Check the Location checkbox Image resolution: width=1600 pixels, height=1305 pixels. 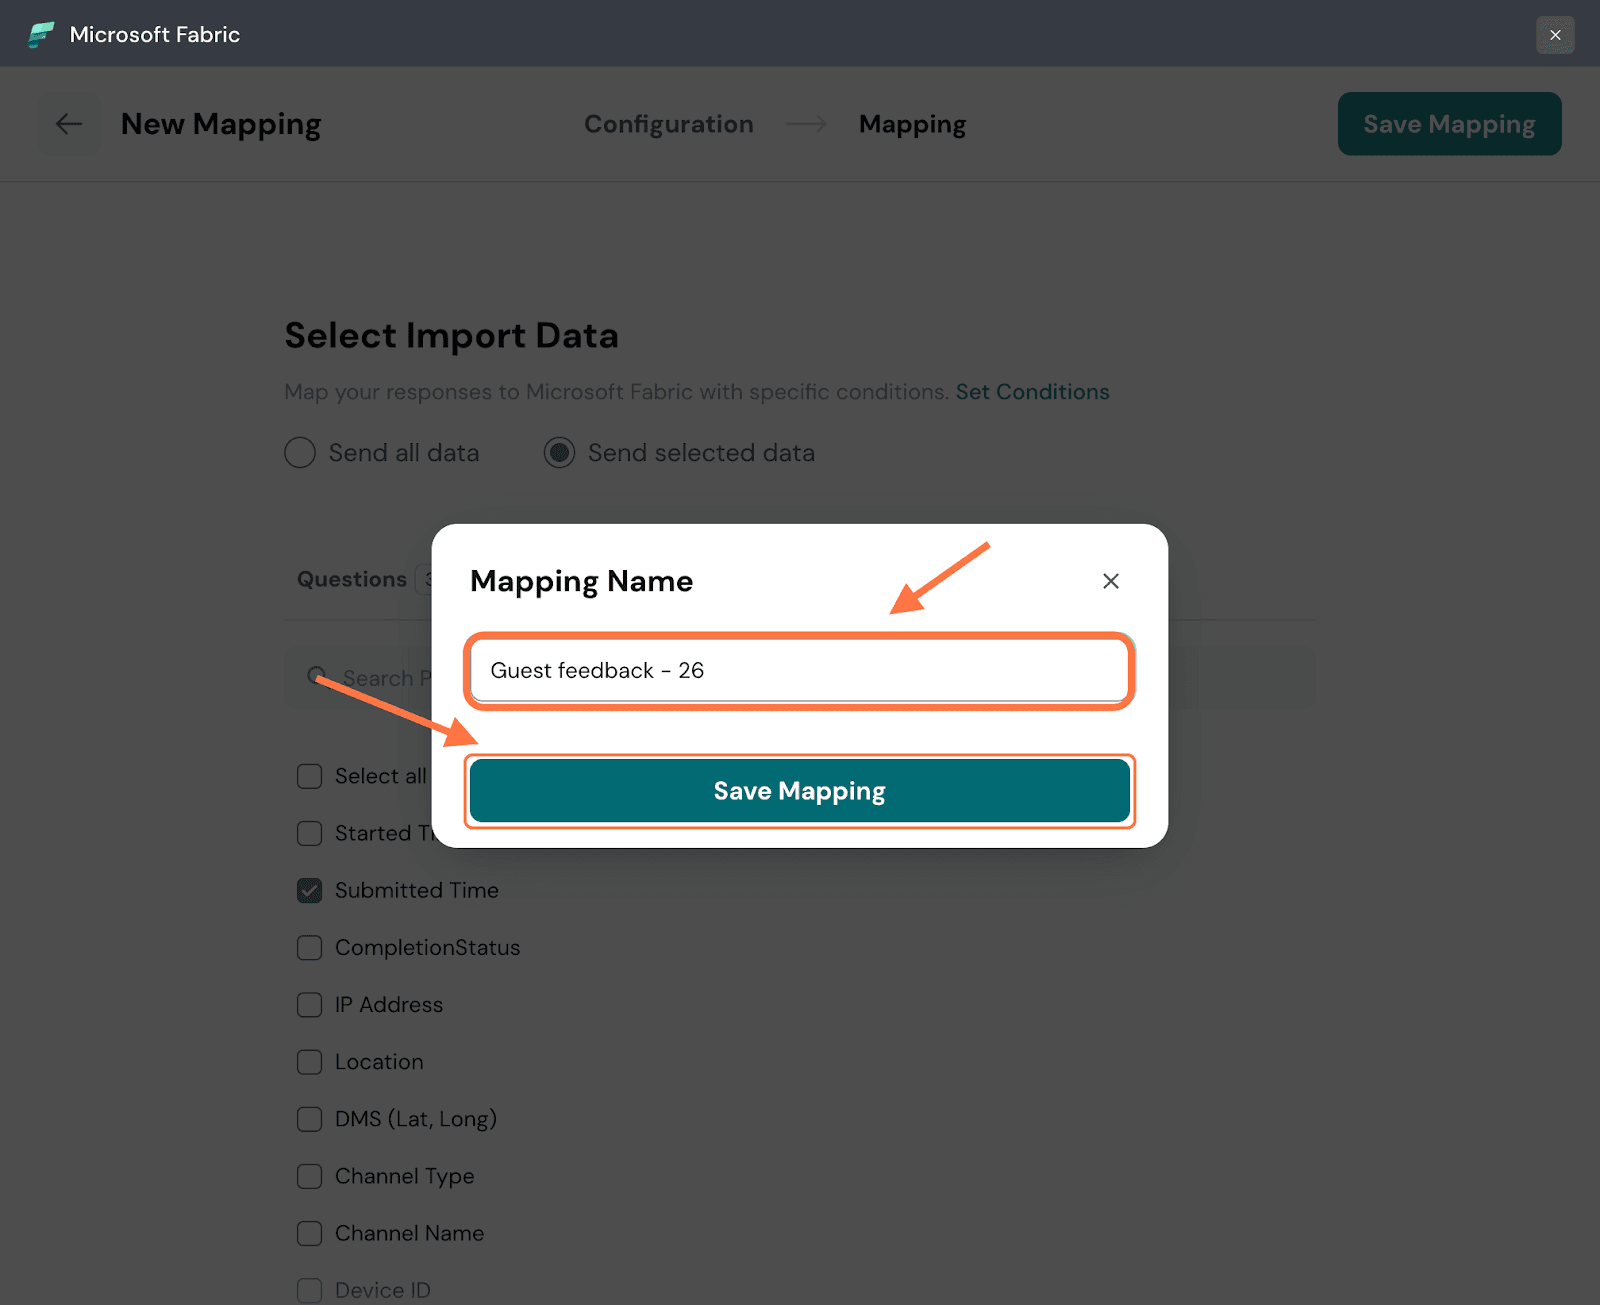click(310, 1062)
